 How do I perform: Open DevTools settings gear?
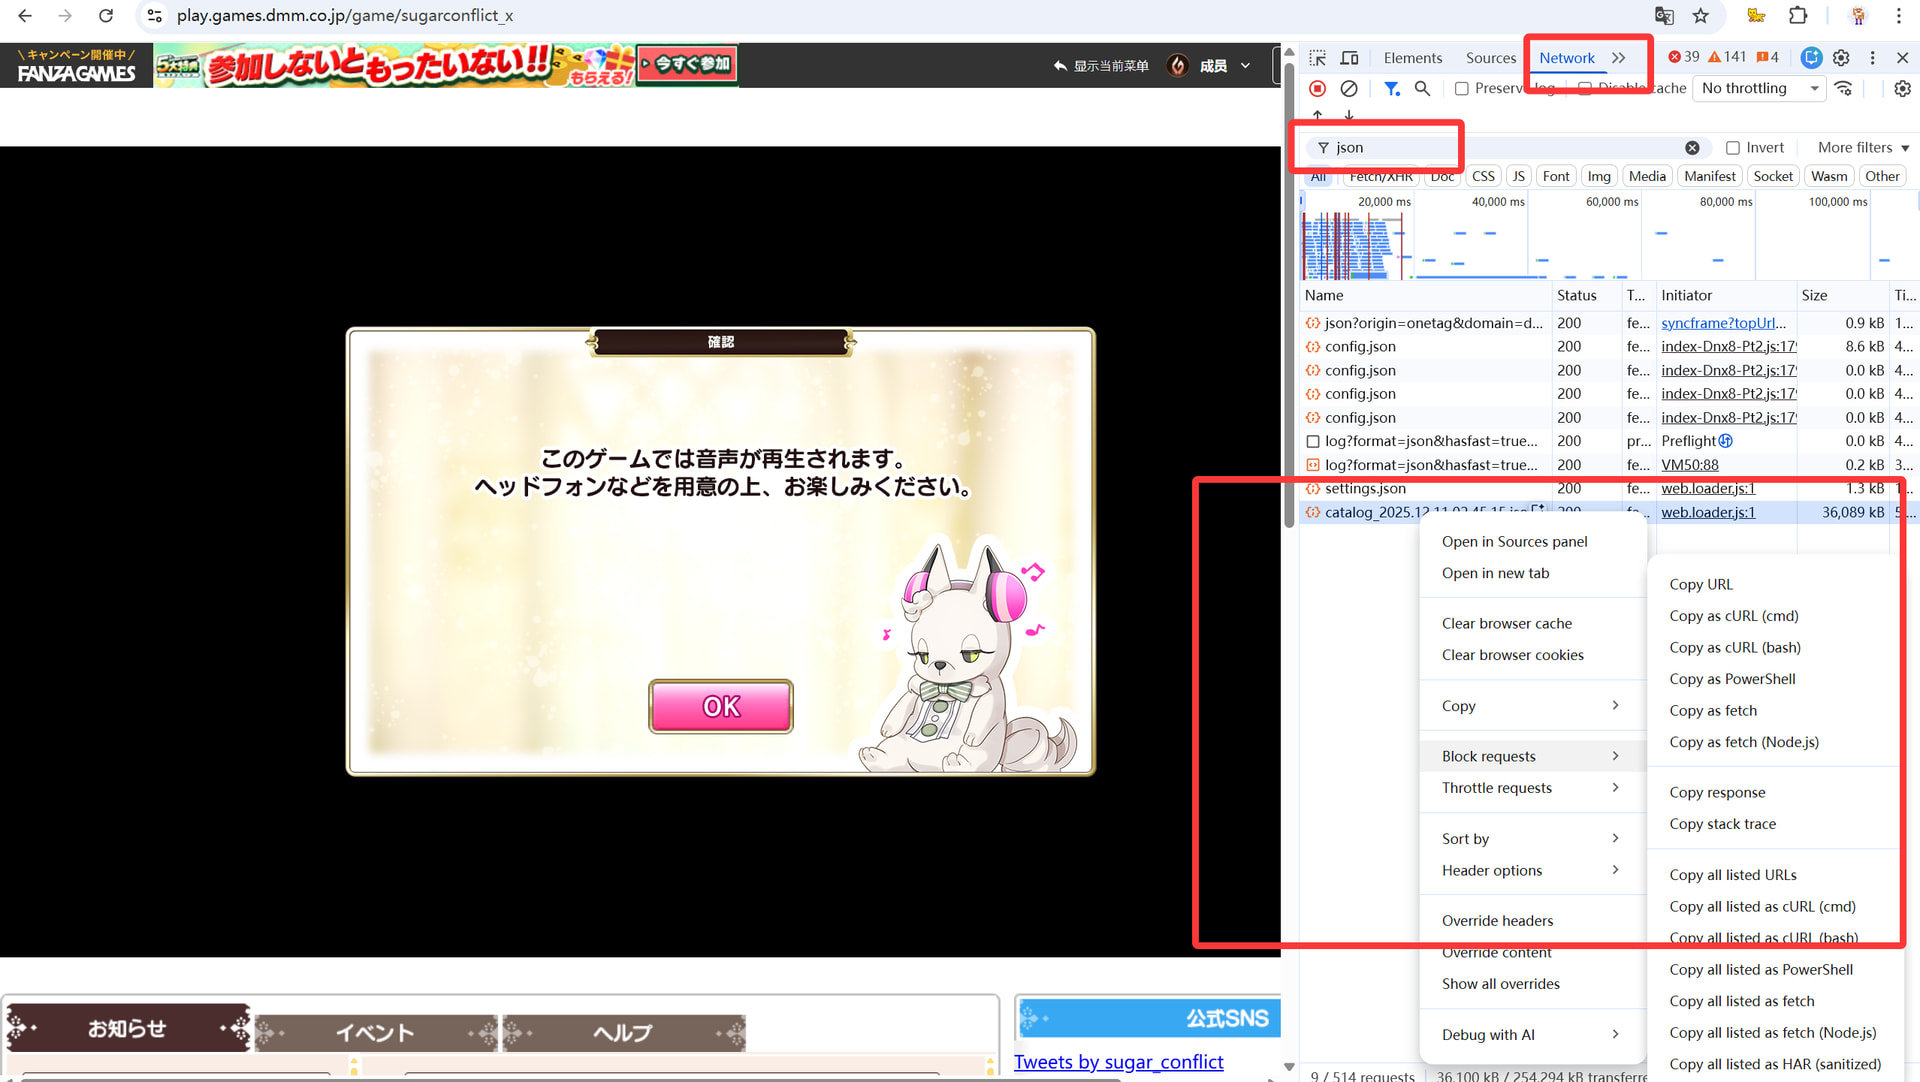pyautogui.click(x=1841, y=58)
